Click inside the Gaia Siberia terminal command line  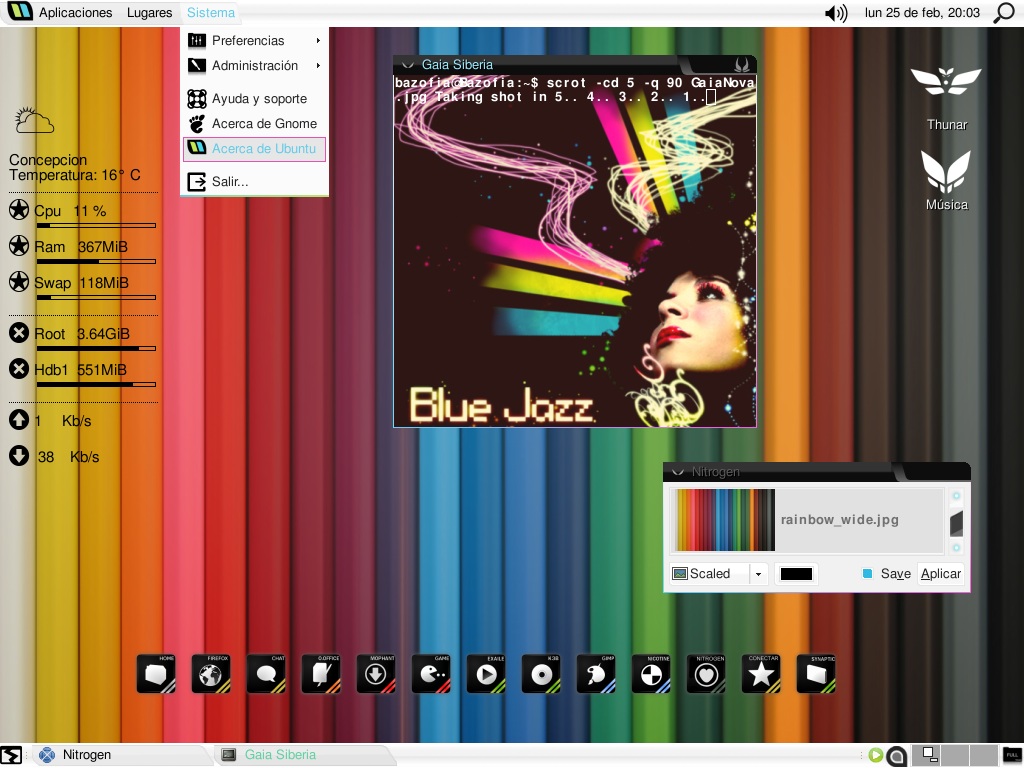click(x=575, y=89)
